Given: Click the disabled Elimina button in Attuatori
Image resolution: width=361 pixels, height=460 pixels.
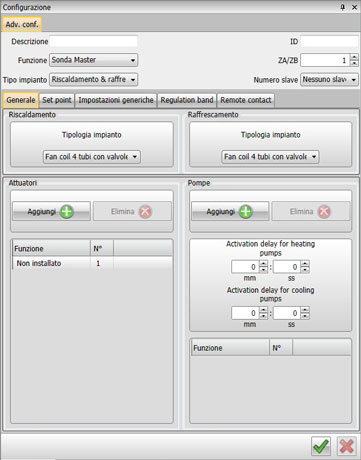Looking at the screenshot, I should click(132, 211).
